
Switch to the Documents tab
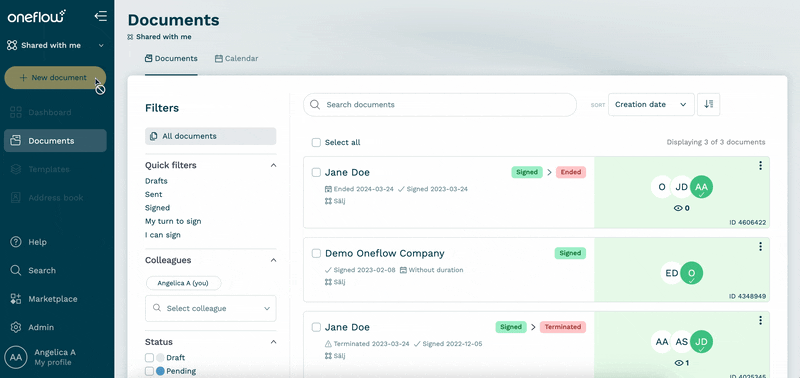(x=171, y=59)
